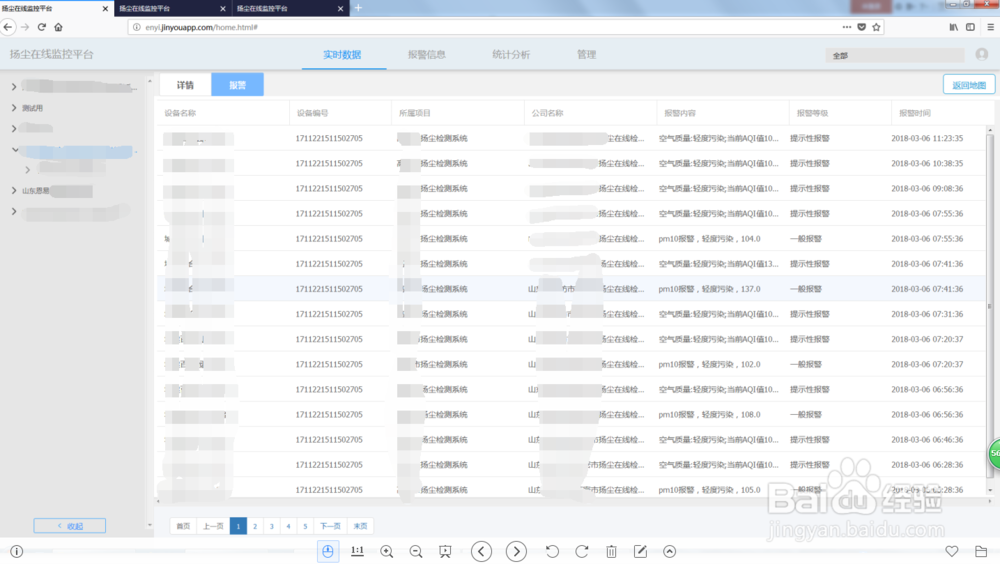
Task: Expand the tree node below 测试用
Action: click(x=14, y=128)
